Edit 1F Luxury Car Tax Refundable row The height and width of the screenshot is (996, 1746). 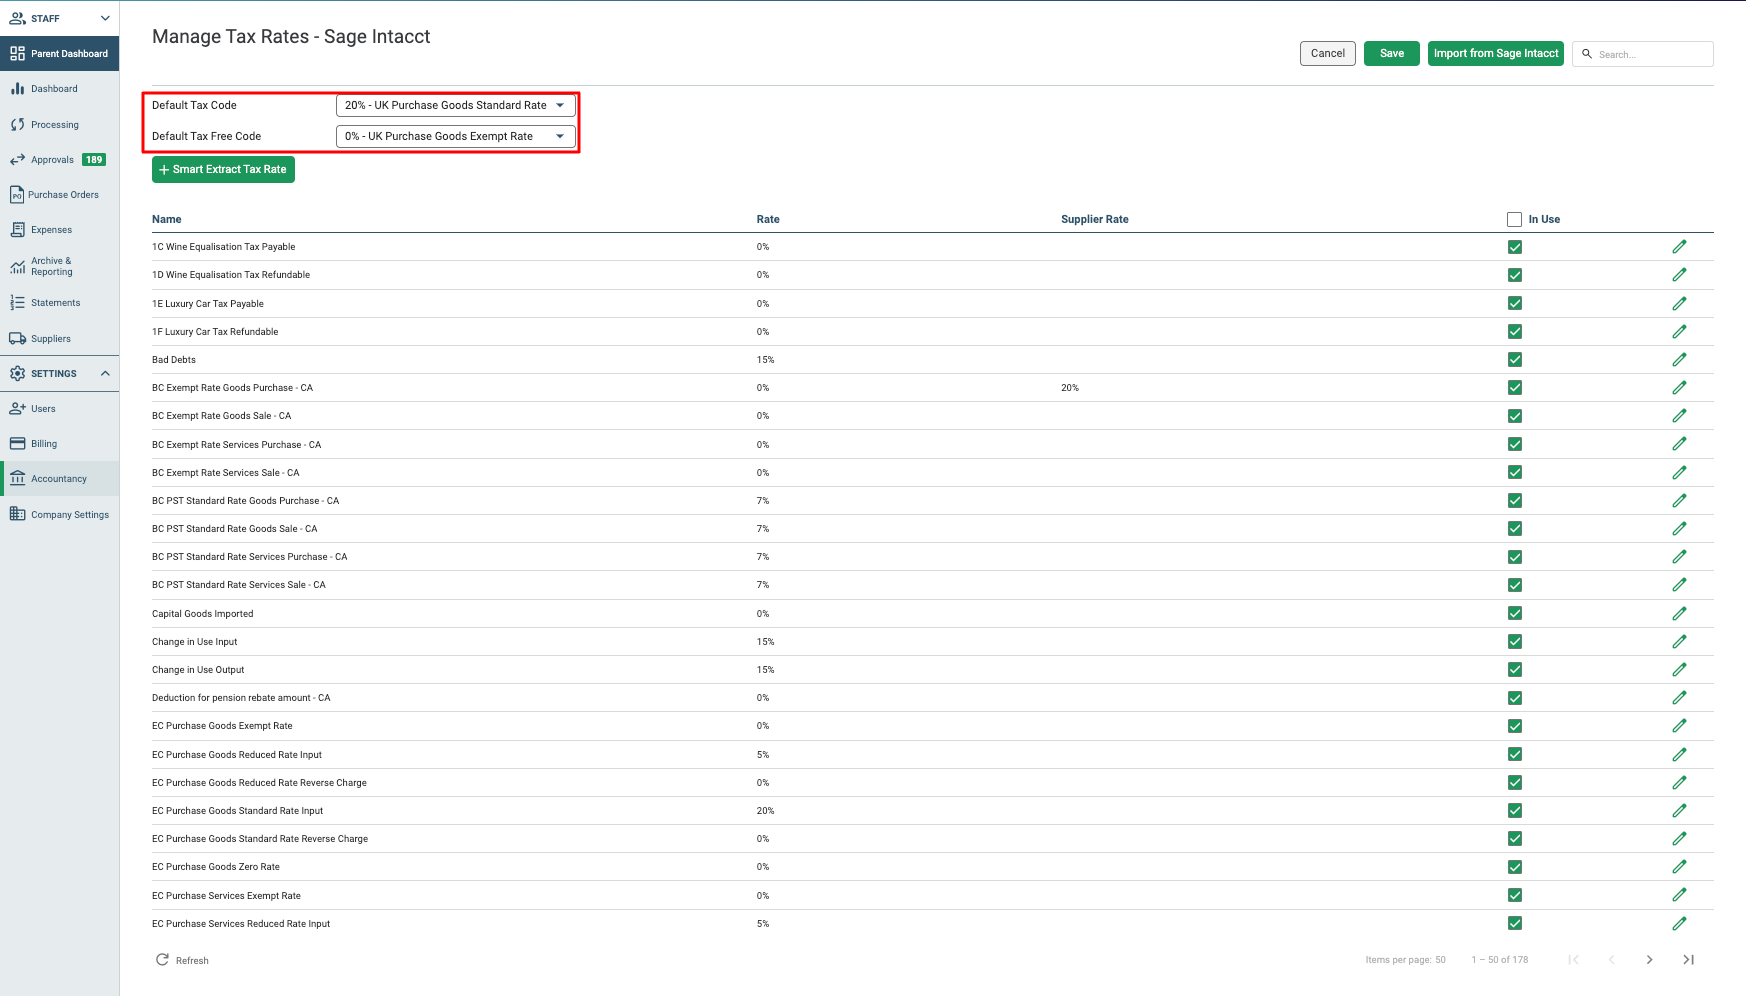coord(1679,331)
